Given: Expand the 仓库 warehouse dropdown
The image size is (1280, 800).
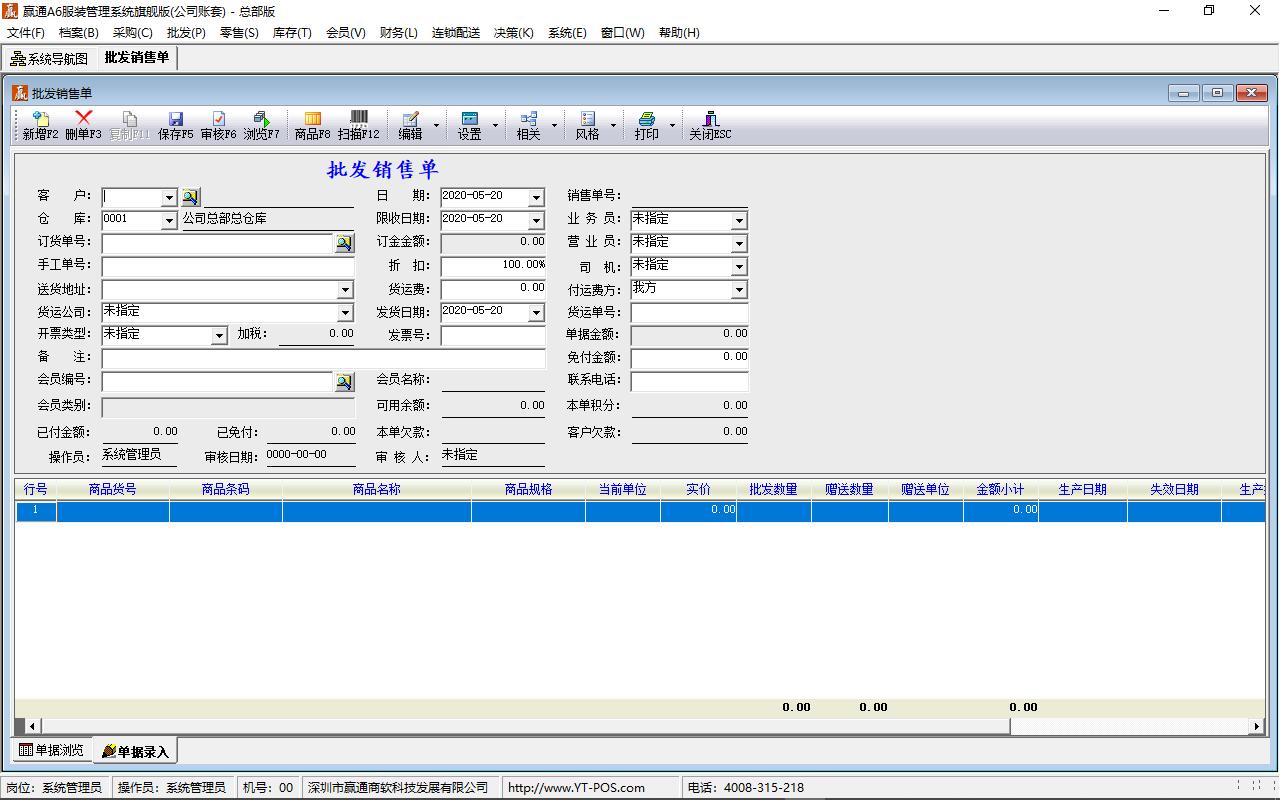Looking at the screenshot, I should coord(169,220).
